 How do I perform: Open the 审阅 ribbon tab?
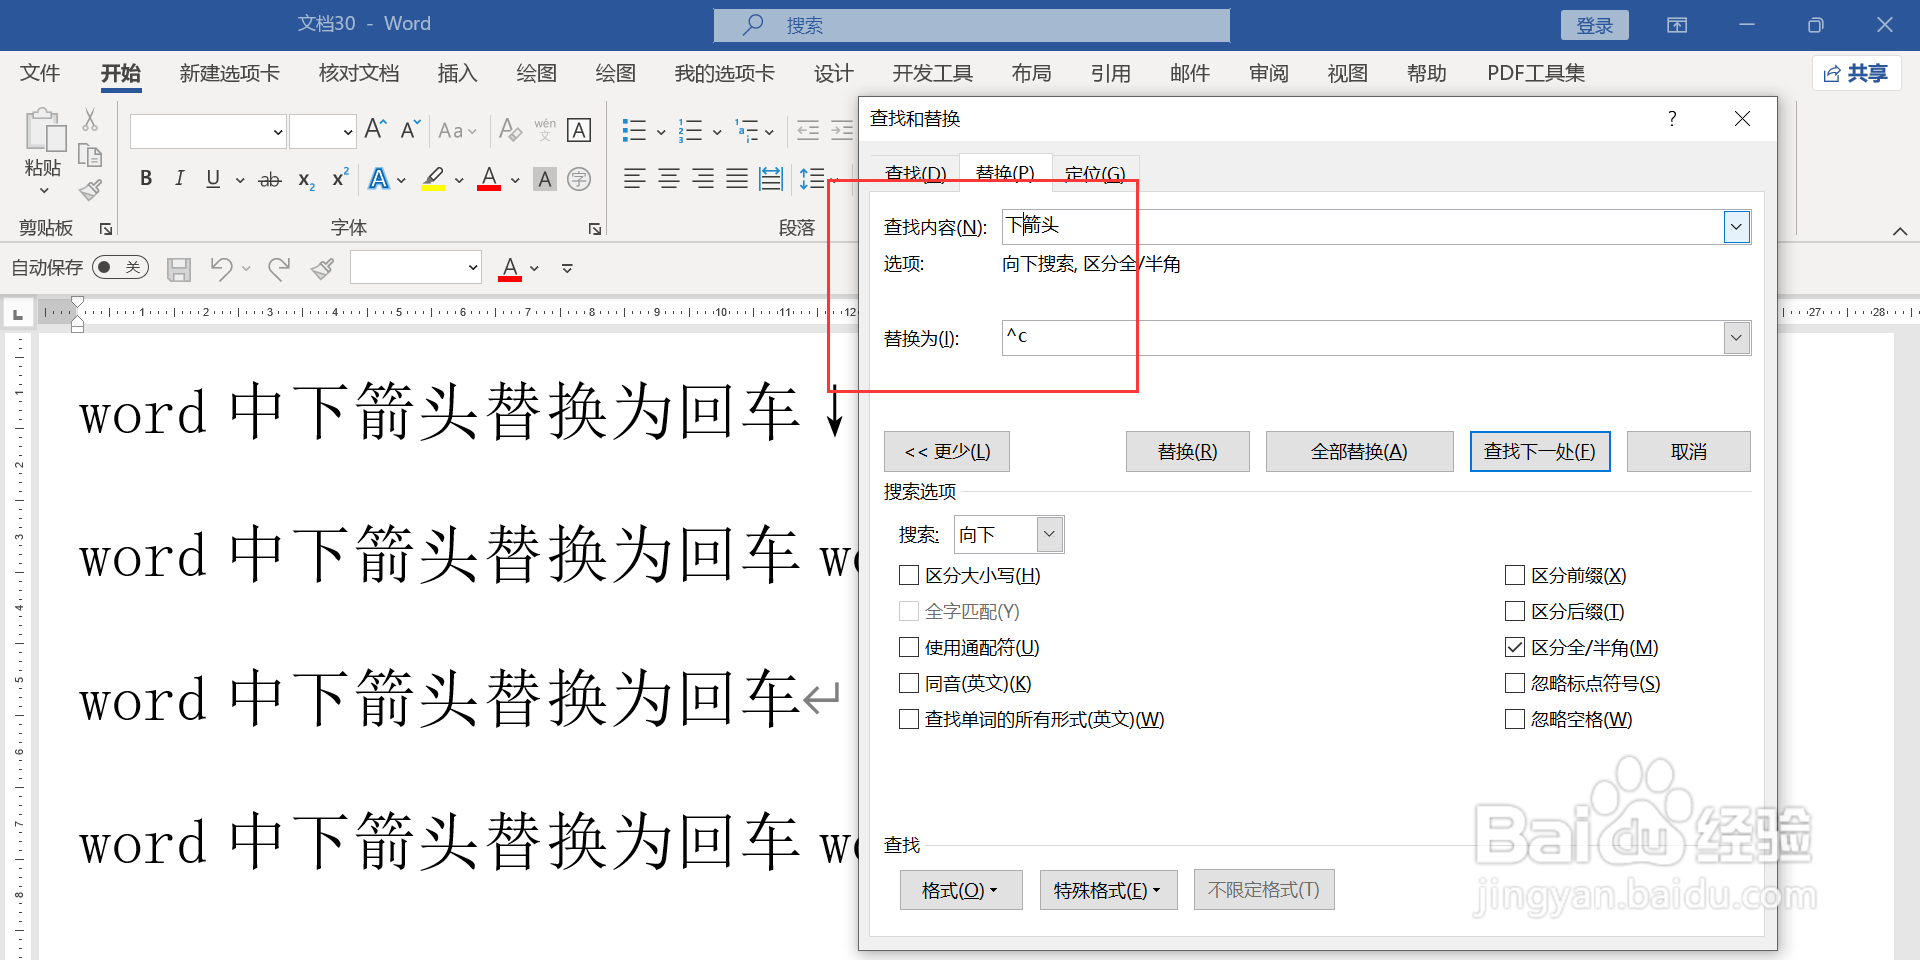(1268, 73)
